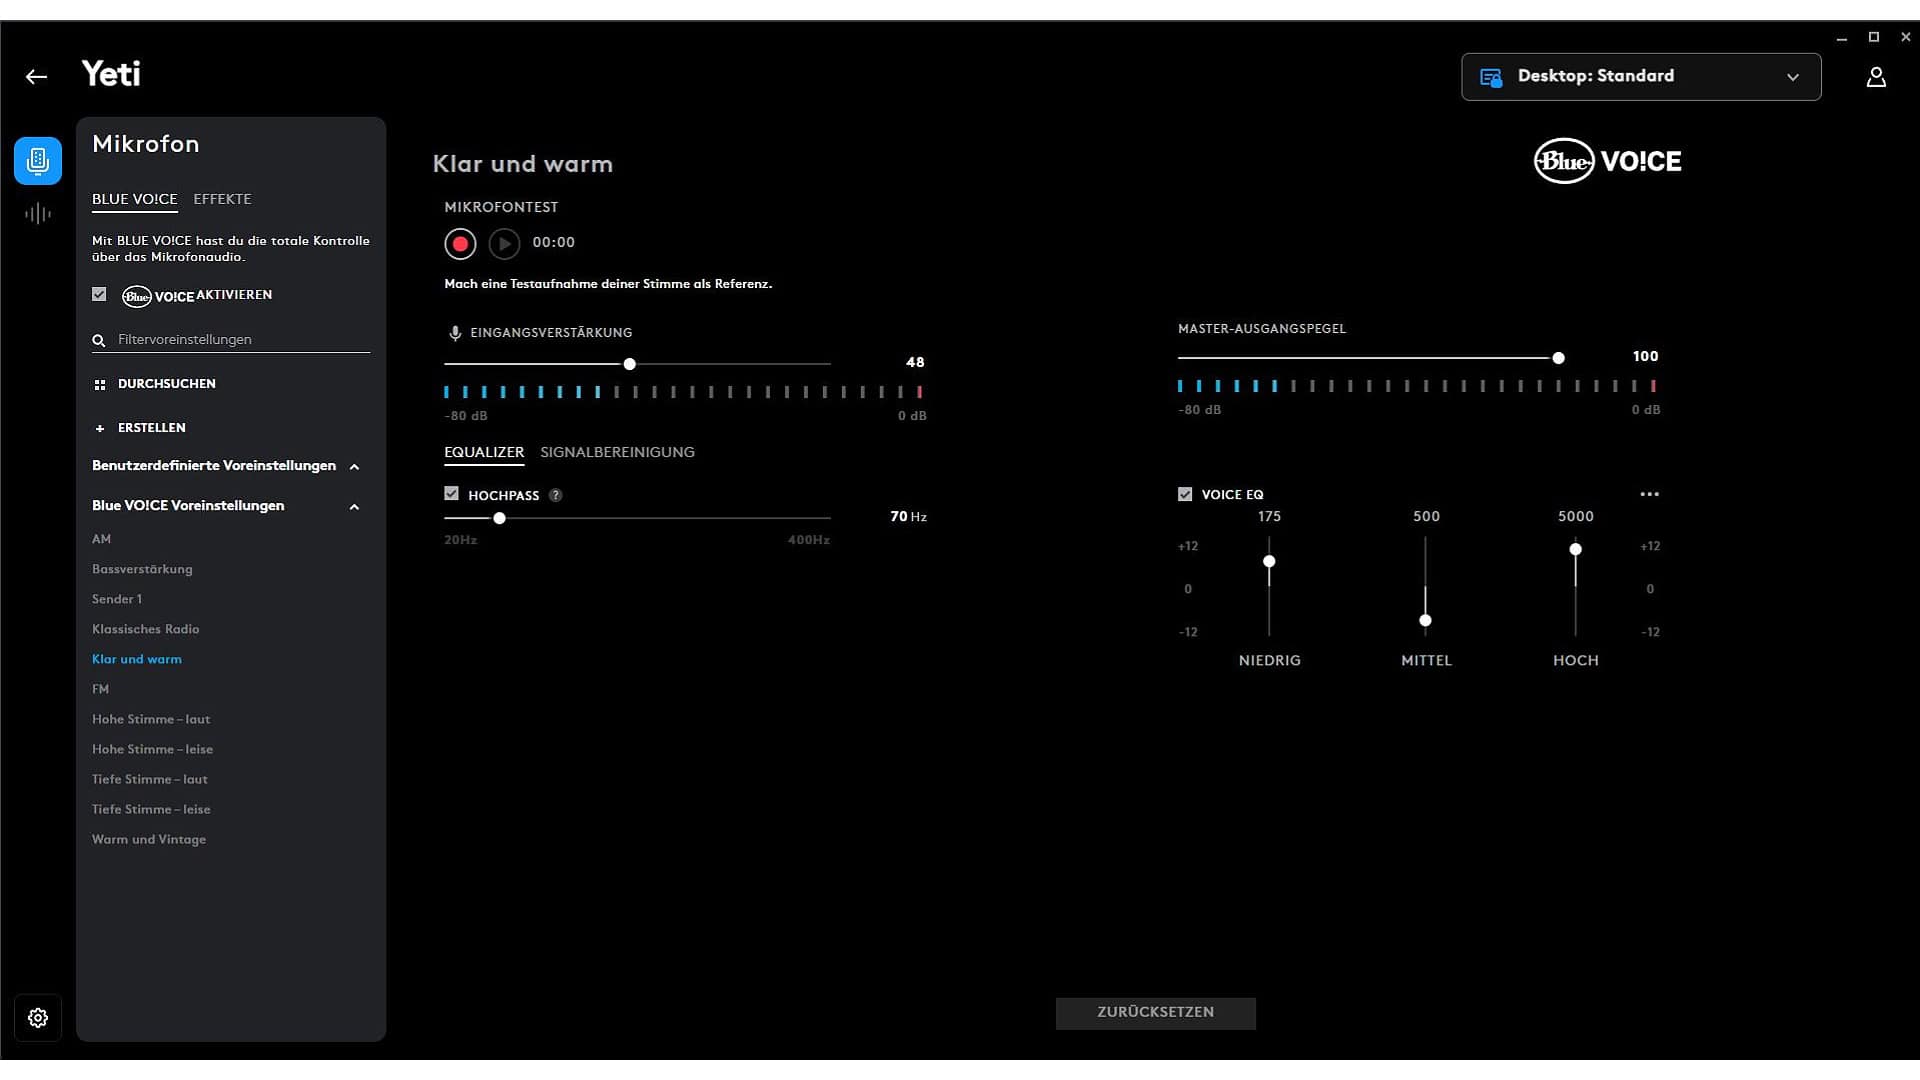Start the microphone test recording
The image size is (1920, 1080).
pyautogui.click(x=460, y=243)
